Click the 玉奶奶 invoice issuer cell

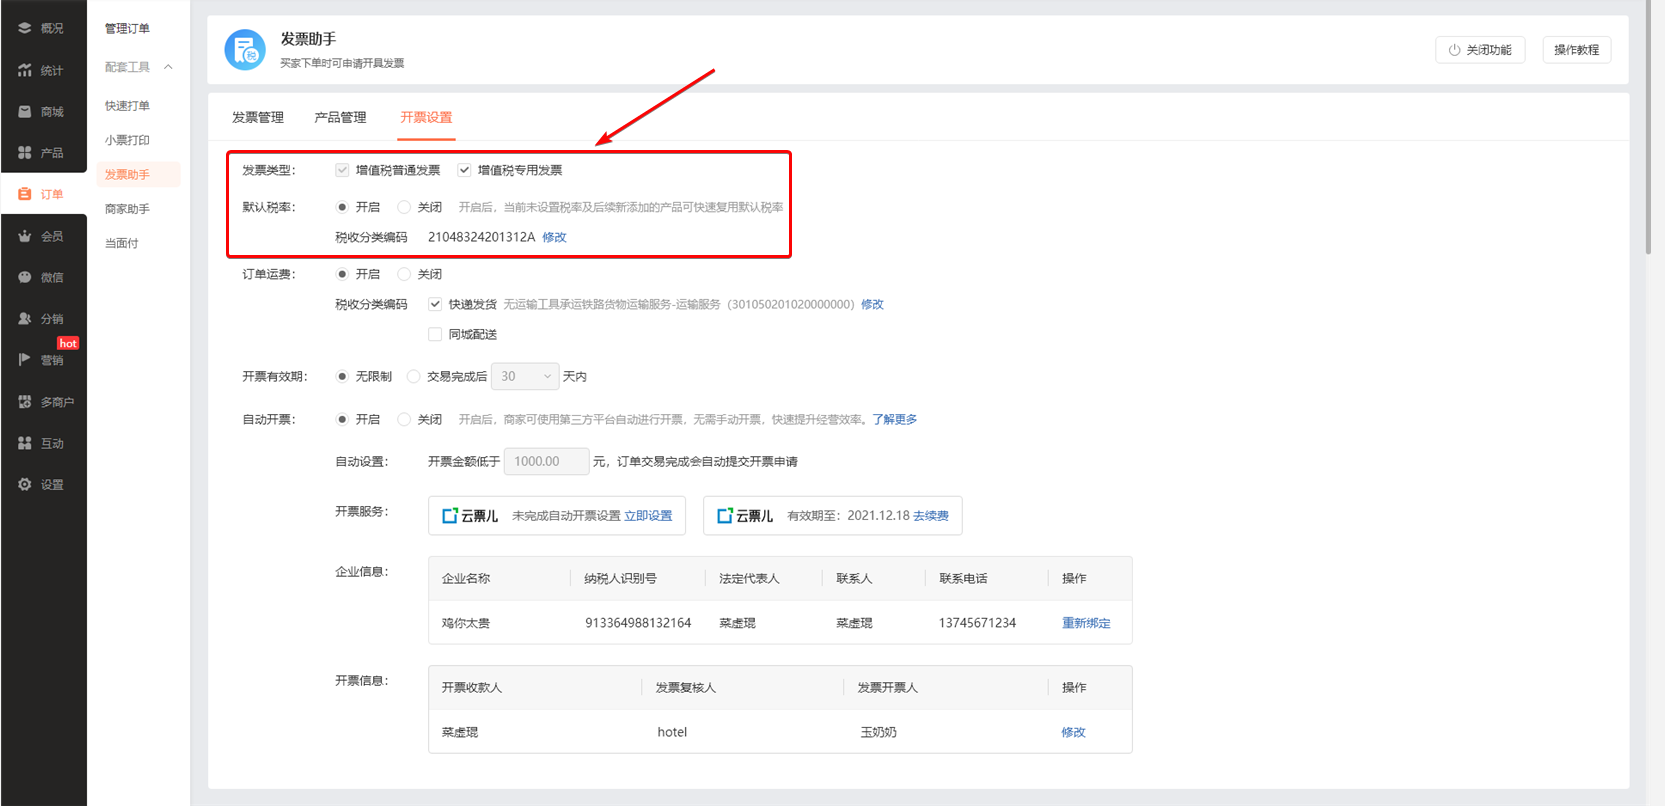click(878, 732)
